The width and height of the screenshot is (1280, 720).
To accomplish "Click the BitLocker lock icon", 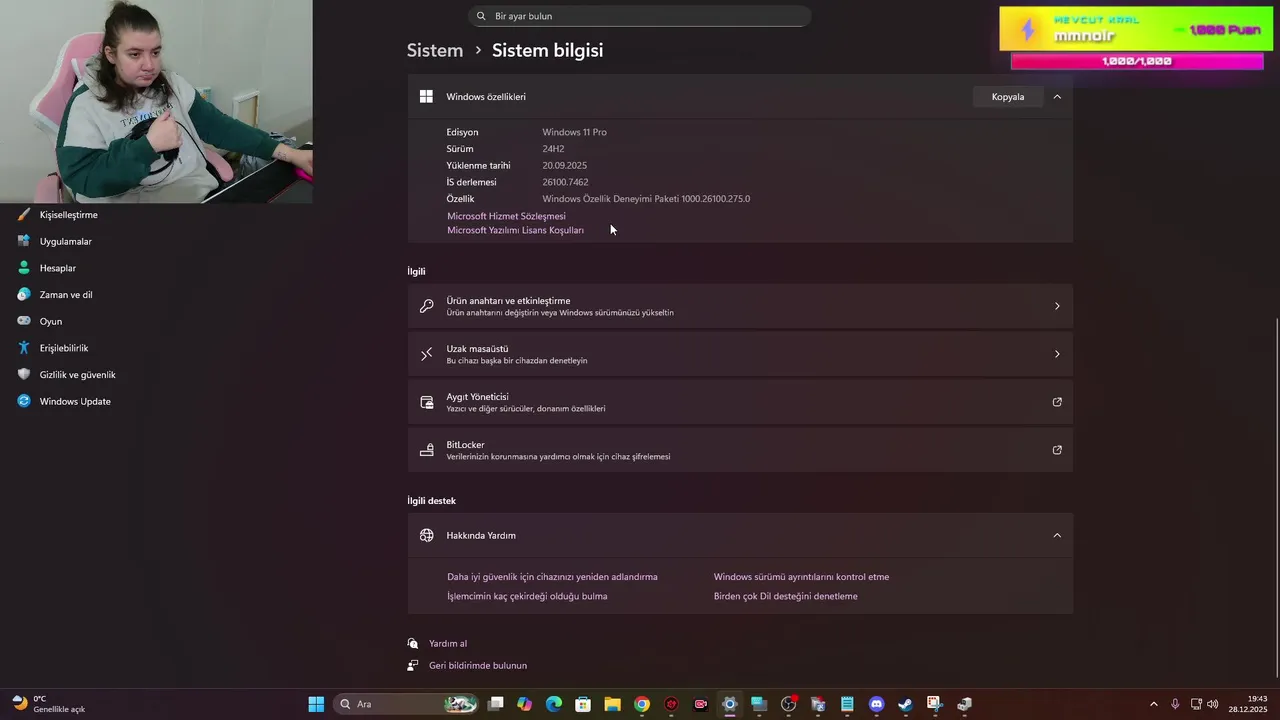I will (427, 450).
